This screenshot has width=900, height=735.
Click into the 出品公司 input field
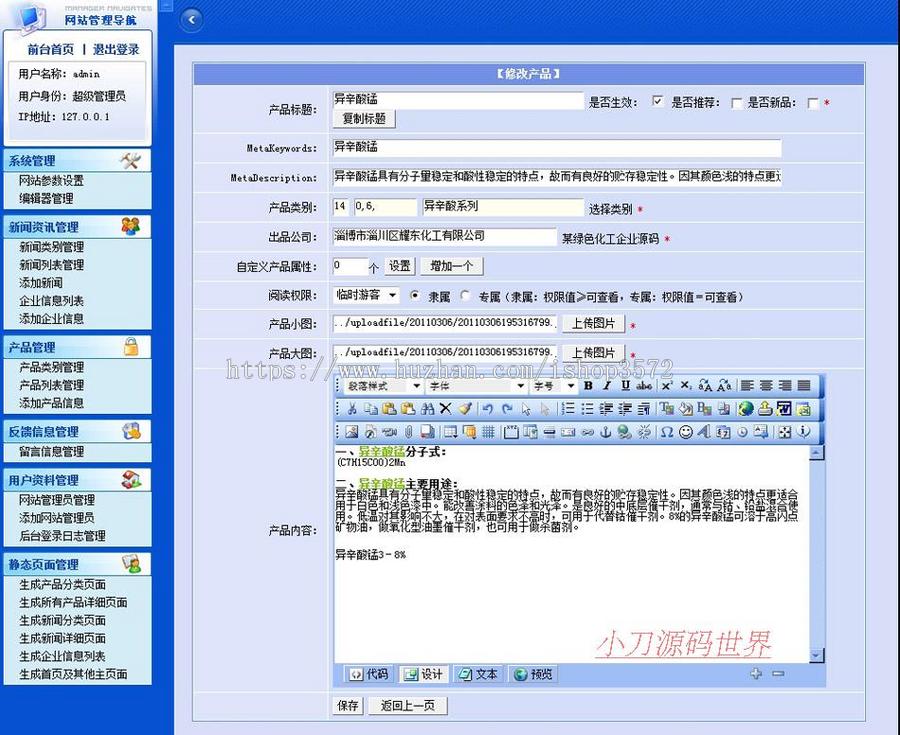445,236
